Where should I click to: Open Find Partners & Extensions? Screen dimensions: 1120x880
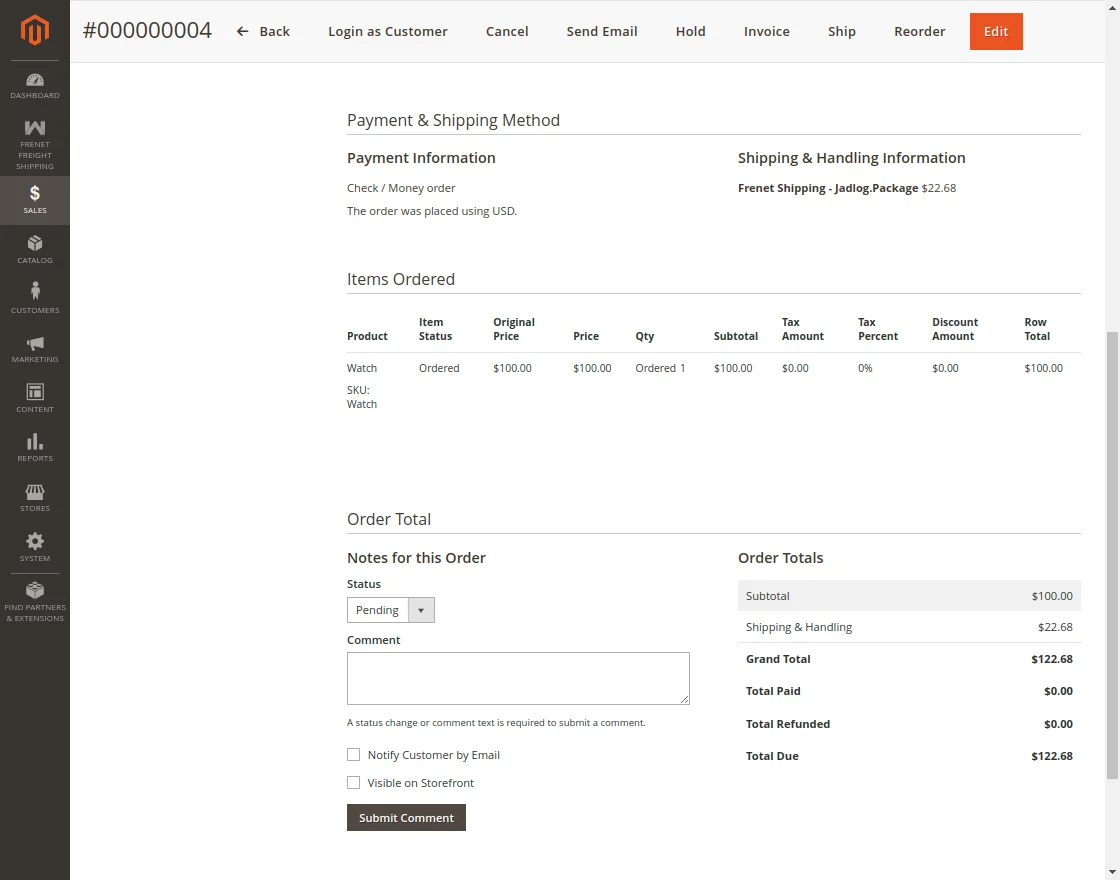(35, 600)
